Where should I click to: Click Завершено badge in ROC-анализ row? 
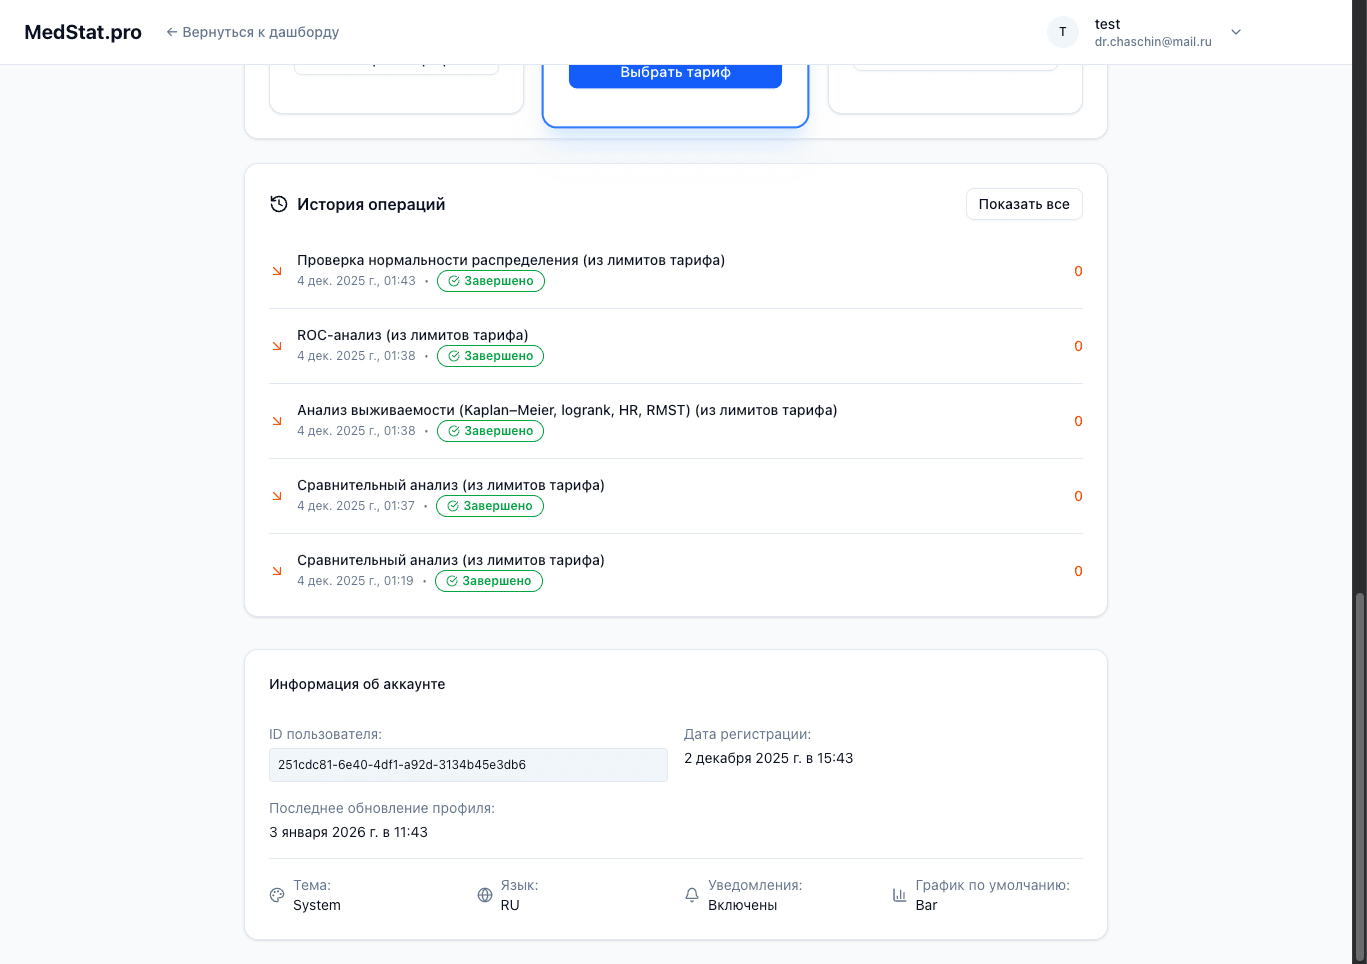491,356
